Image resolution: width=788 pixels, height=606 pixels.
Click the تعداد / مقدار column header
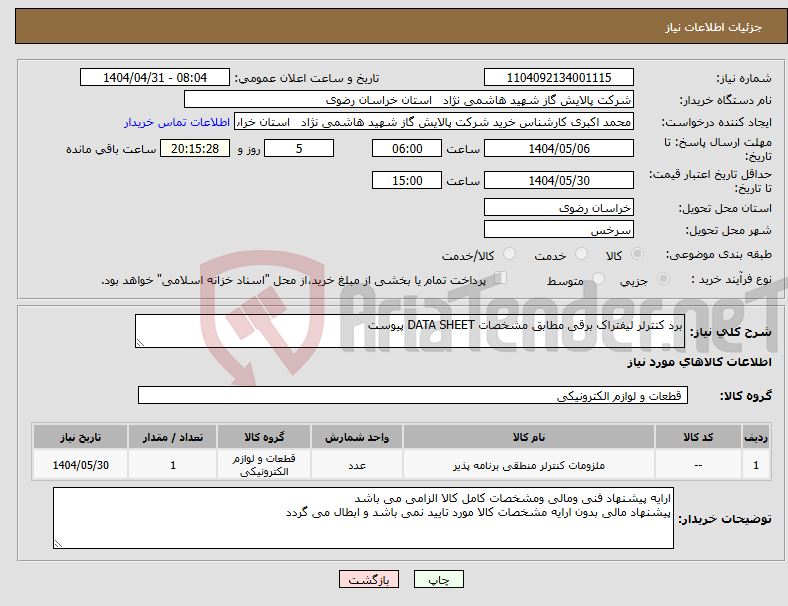click(x=173, y=437)
